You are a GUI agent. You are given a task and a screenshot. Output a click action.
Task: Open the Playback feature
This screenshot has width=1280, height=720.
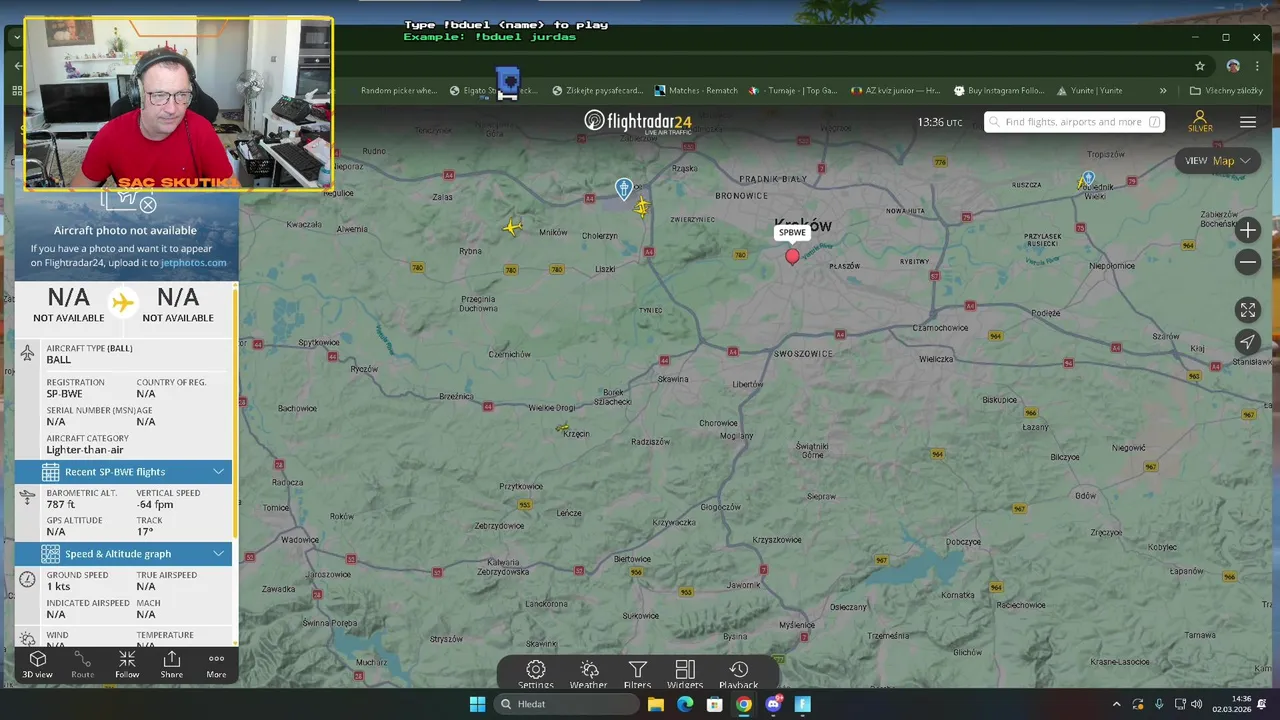[x=738, y=675]
